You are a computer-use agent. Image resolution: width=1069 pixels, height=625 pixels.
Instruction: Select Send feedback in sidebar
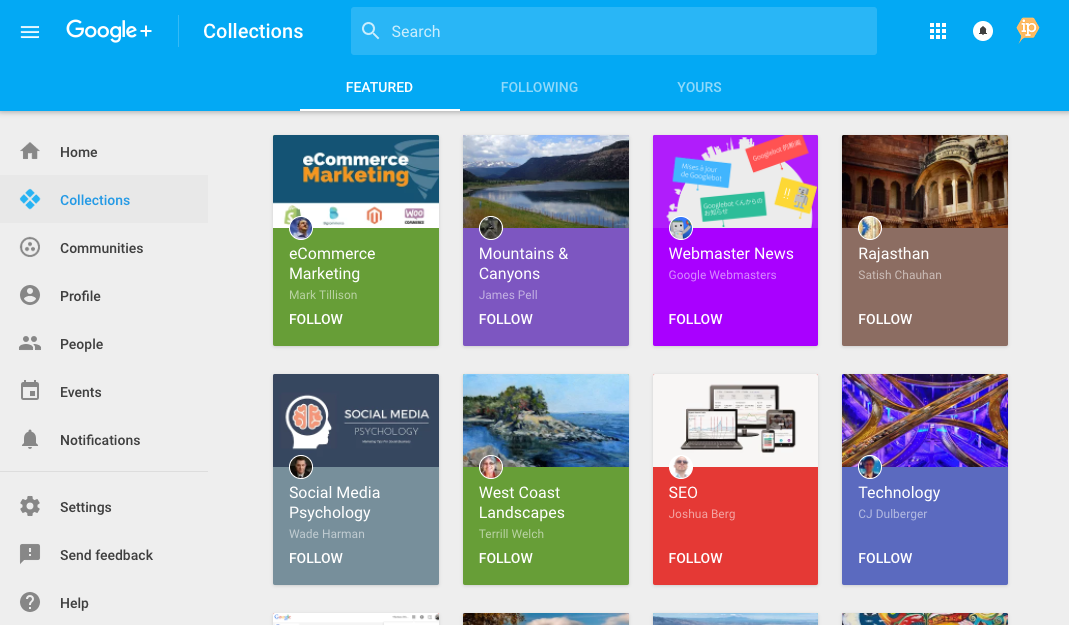(104, 555)
